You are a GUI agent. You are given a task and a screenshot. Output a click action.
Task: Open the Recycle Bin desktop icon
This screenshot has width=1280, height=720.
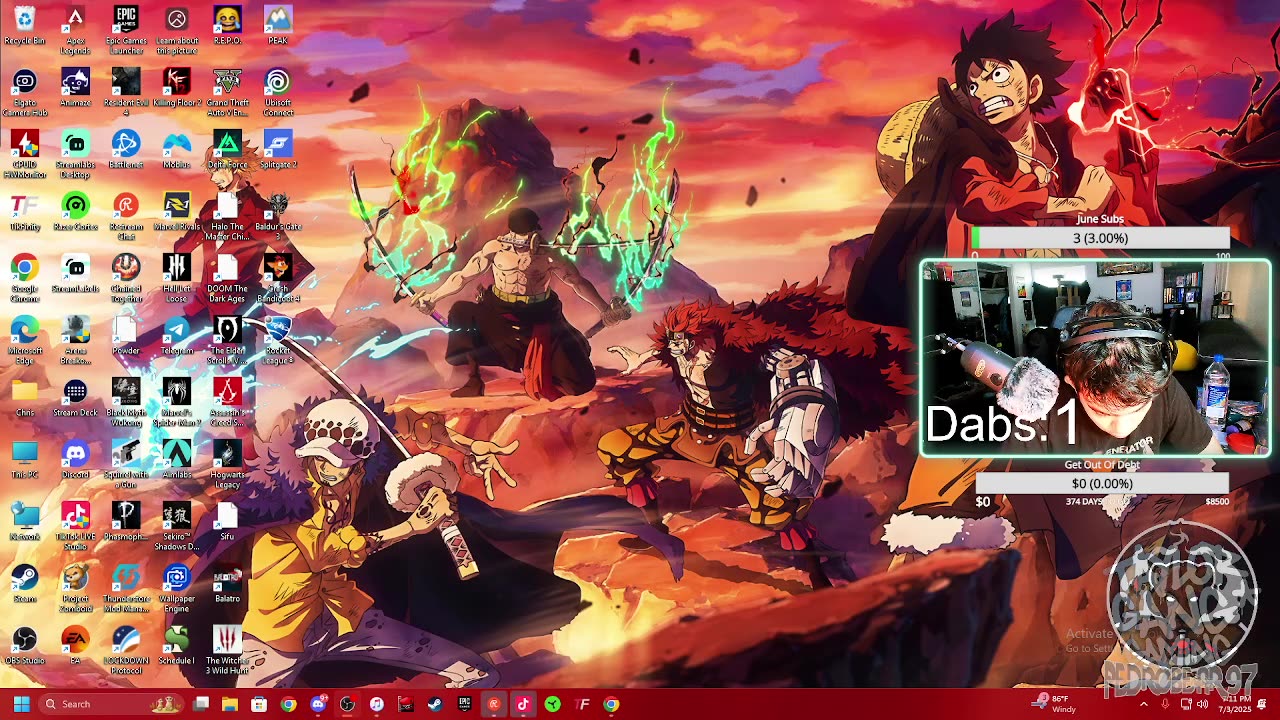pos(24,25)
